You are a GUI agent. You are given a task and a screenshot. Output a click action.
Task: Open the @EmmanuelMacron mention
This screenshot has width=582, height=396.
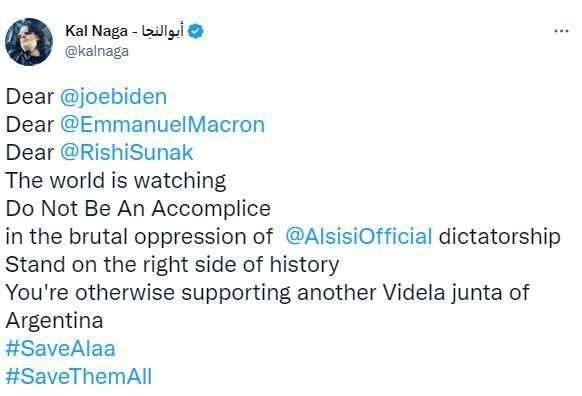coord(162,125)
